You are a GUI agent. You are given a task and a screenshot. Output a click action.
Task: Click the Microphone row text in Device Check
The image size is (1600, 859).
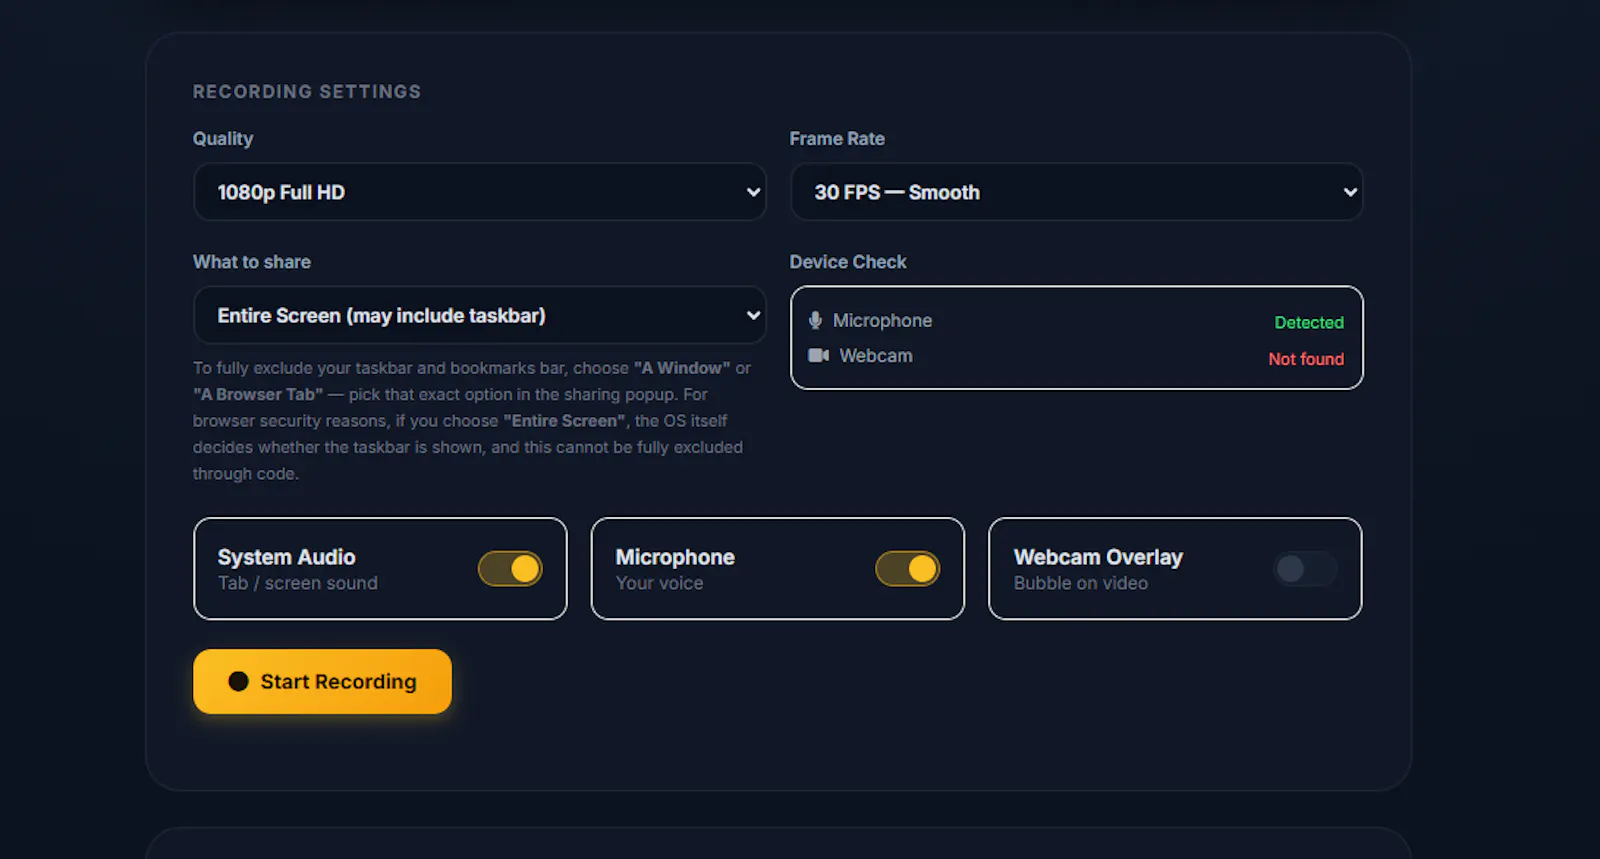click(882, 320)
